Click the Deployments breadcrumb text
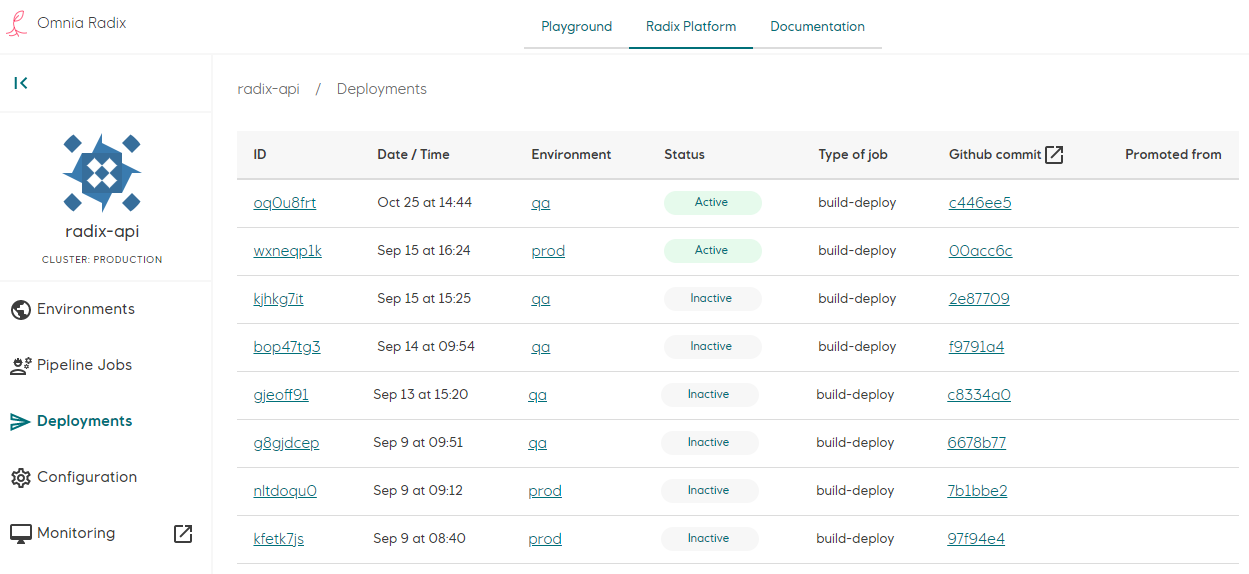 [382, 89]
